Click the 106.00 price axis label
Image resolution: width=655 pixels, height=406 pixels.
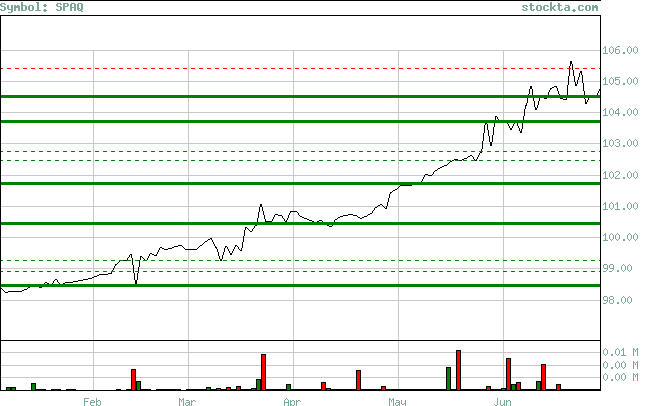pyautogui.click(x=620, y=51)
